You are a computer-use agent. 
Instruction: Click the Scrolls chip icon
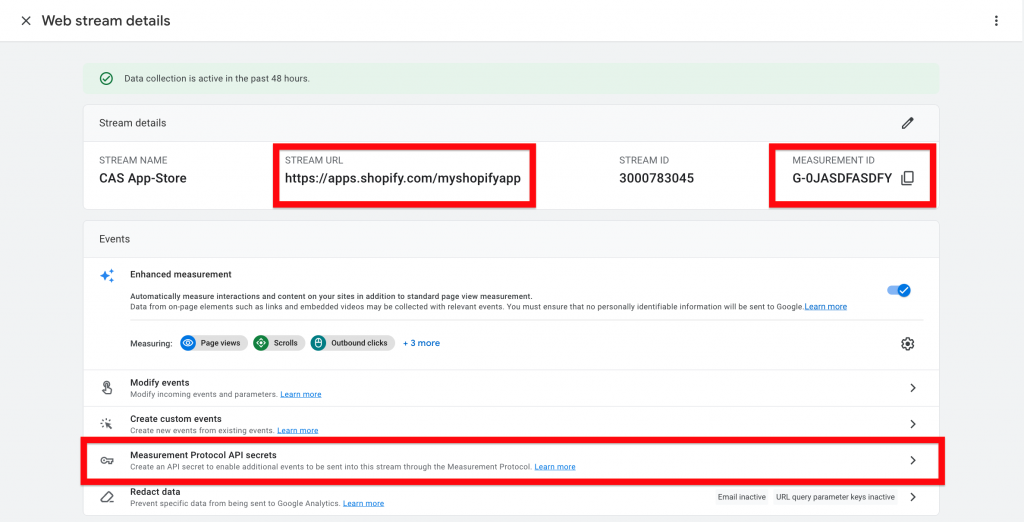click(x=261, y=343)
